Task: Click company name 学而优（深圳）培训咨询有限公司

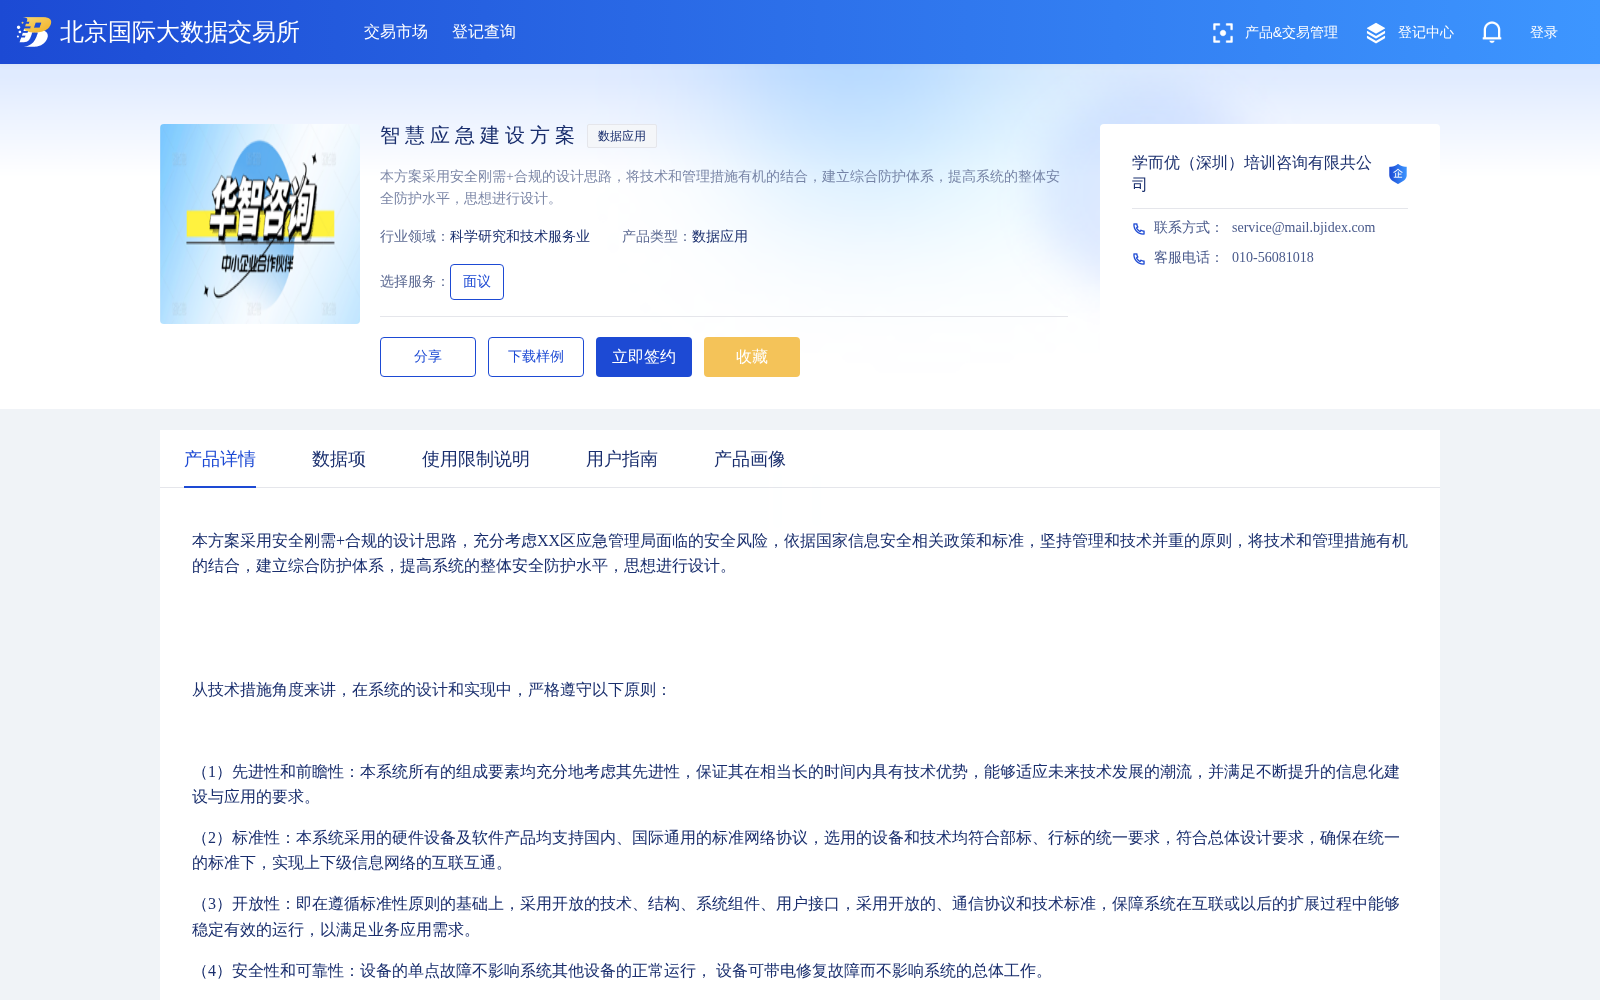Action: [1252, 174]
